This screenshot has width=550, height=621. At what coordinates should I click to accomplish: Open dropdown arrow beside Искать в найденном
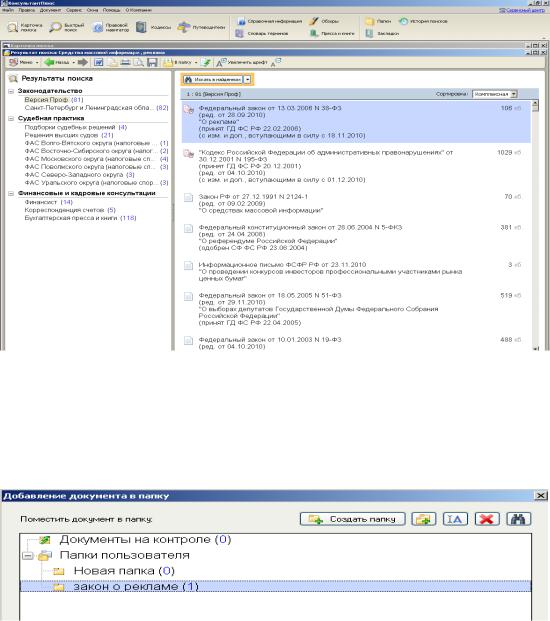[247, 80]
